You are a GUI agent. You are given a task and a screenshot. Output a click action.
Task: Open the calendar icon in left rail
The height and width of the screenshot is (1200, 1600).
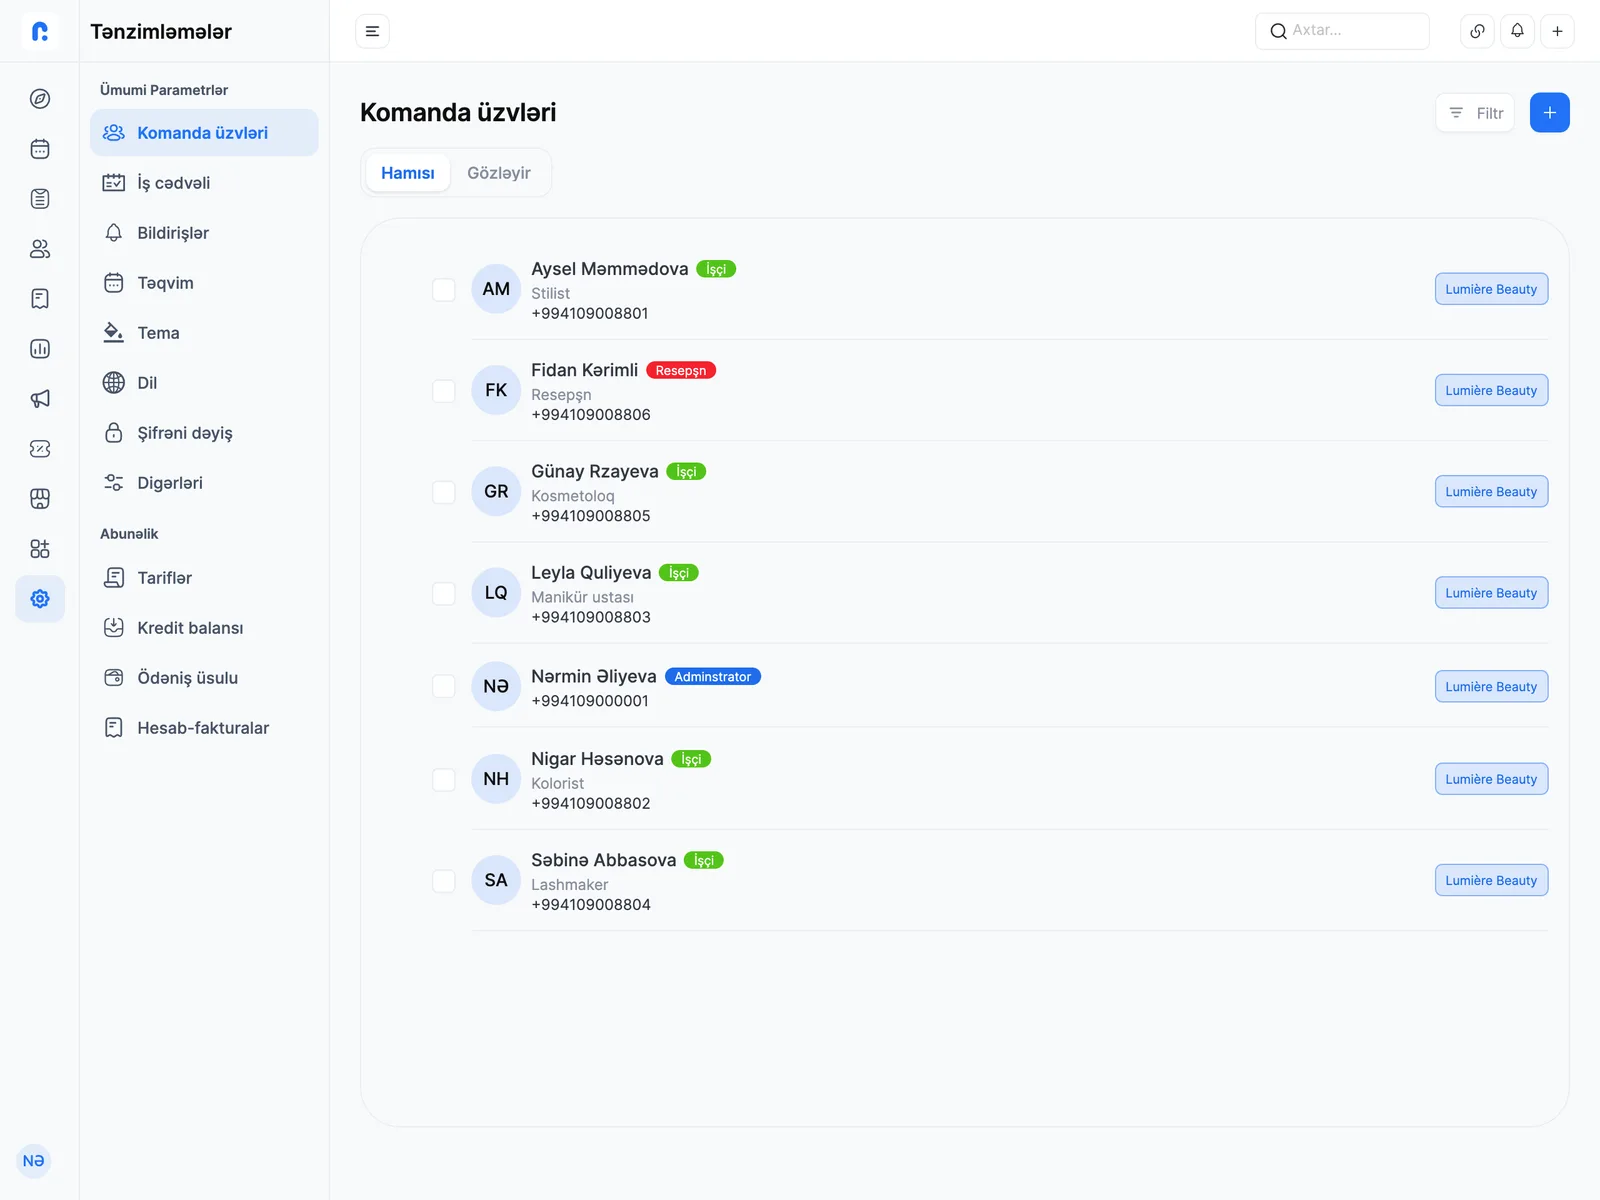(40, 149)
